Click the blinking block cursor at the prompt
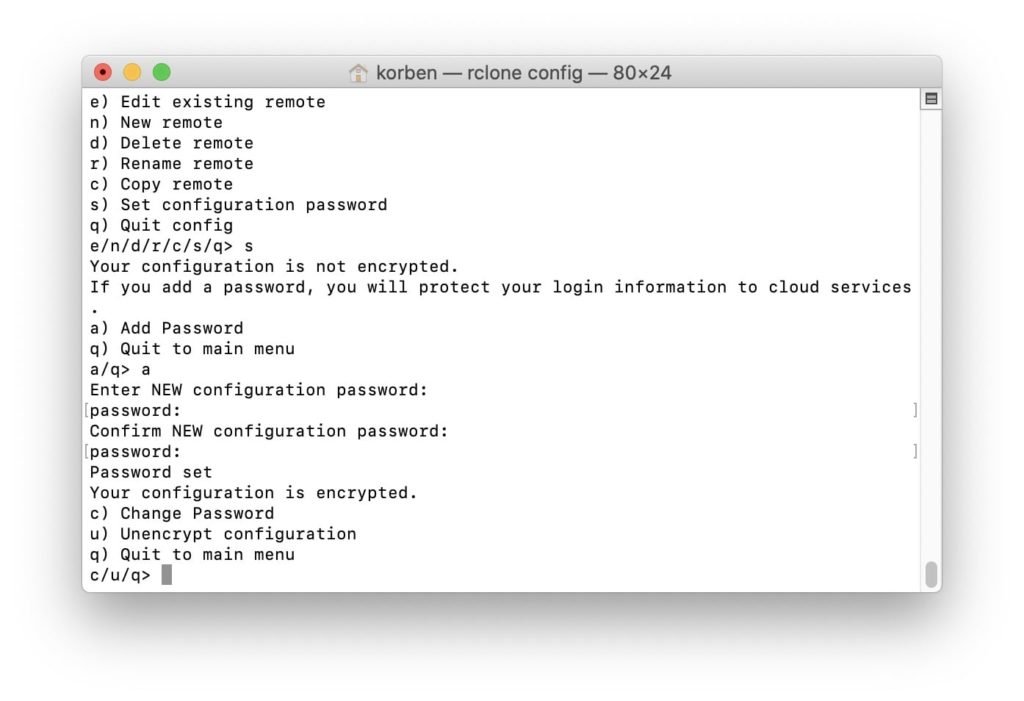This screenshot has height=701, width=1024. [166, 574]
